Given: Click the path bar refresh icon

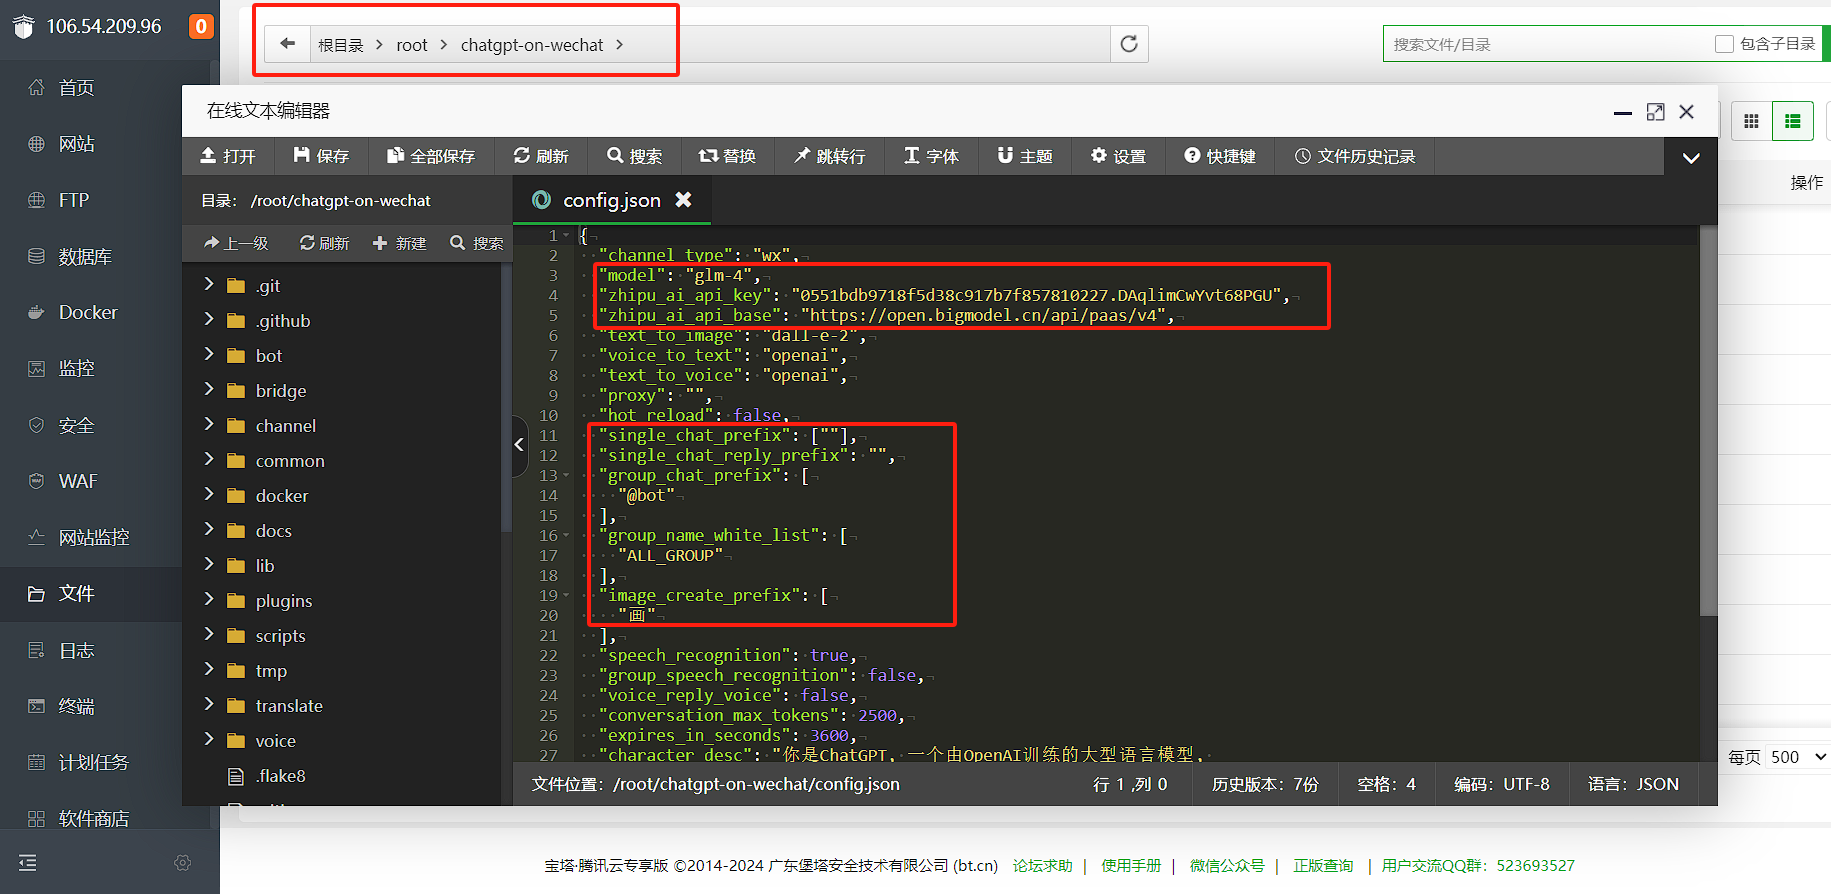Looking at the screenshot, I should 1129,44.
